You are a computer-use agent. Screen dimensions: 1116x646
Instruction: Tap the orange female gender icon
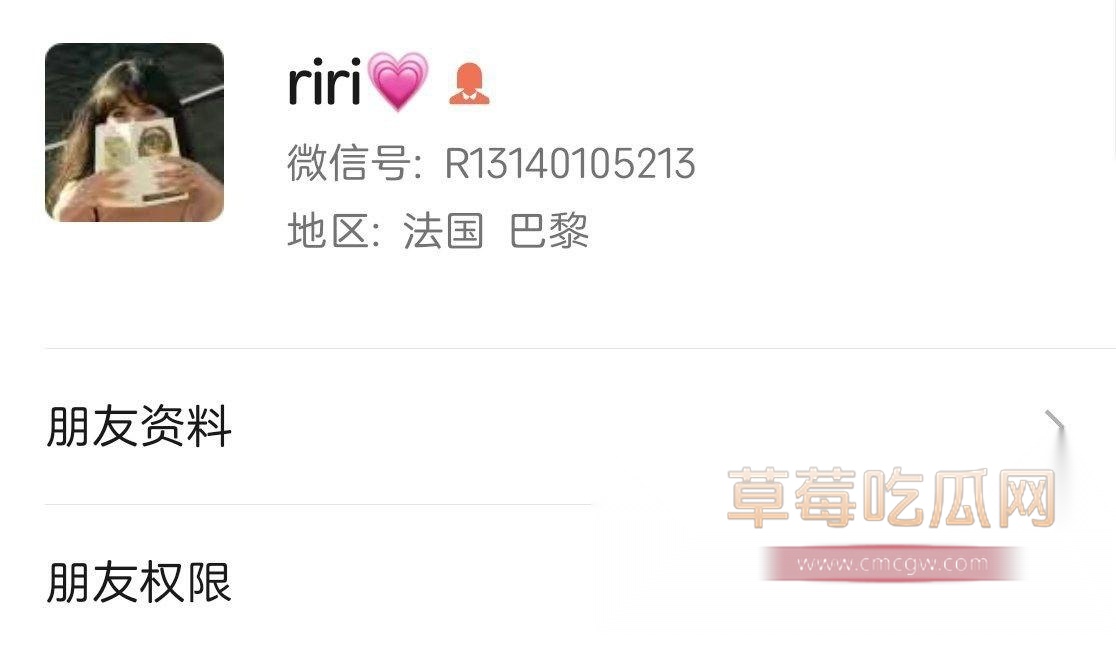coord(469,84)
